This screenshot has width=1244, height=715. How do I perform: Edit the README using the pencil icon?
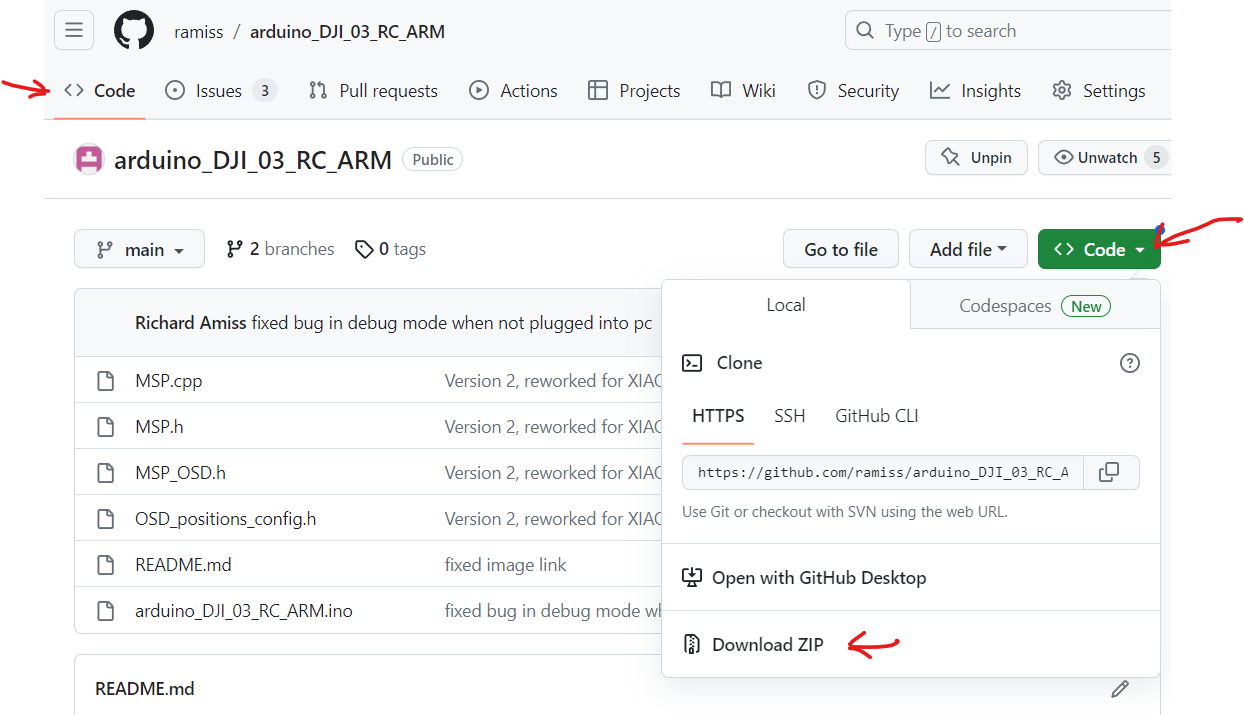point(1120,689)
